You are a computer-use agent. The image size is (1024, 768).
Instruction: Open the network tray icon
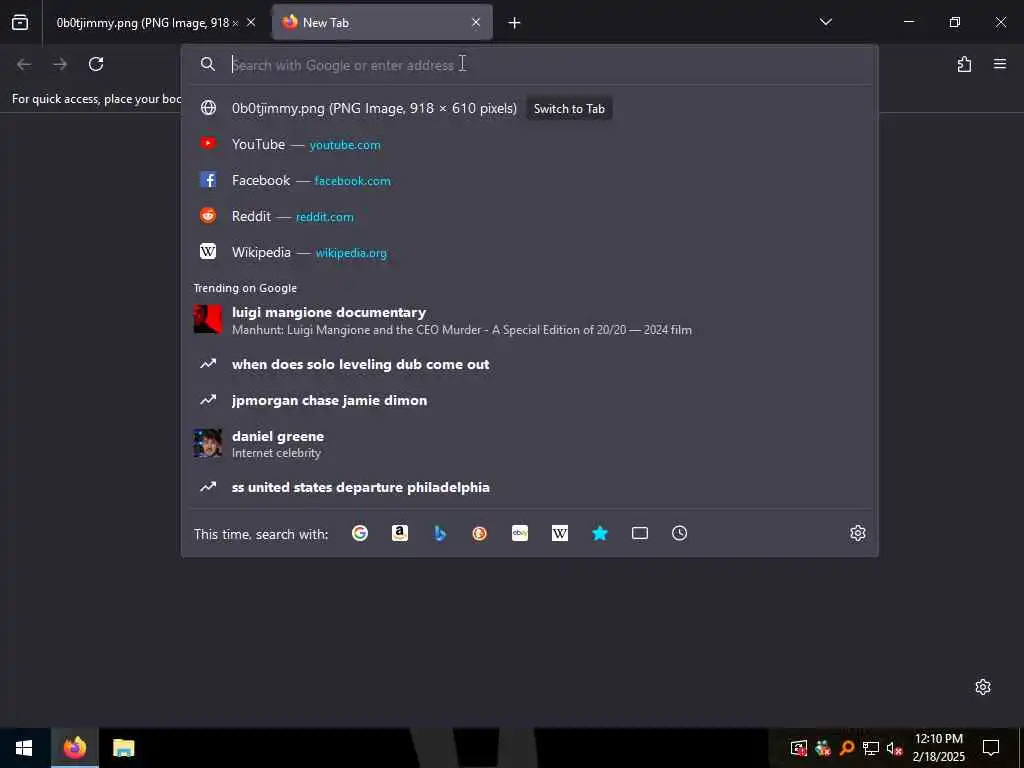[870, 748]
